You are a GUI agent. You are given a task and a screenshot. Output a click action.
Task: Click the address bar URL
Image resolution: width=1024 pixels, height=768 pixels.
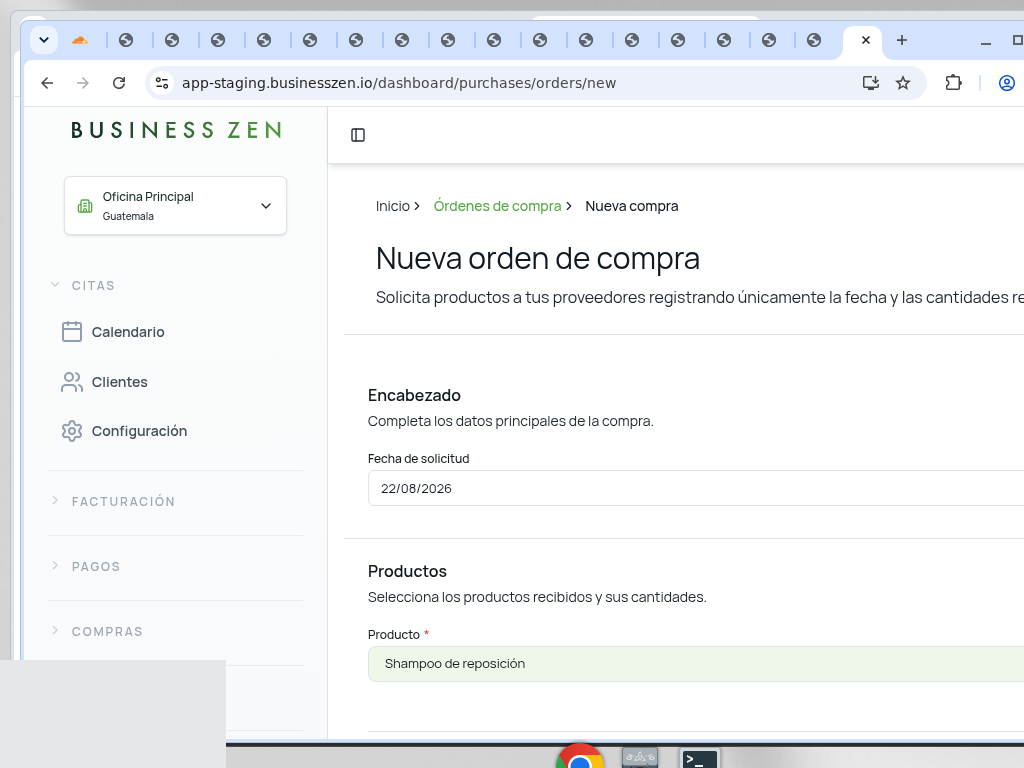(398, 83)
